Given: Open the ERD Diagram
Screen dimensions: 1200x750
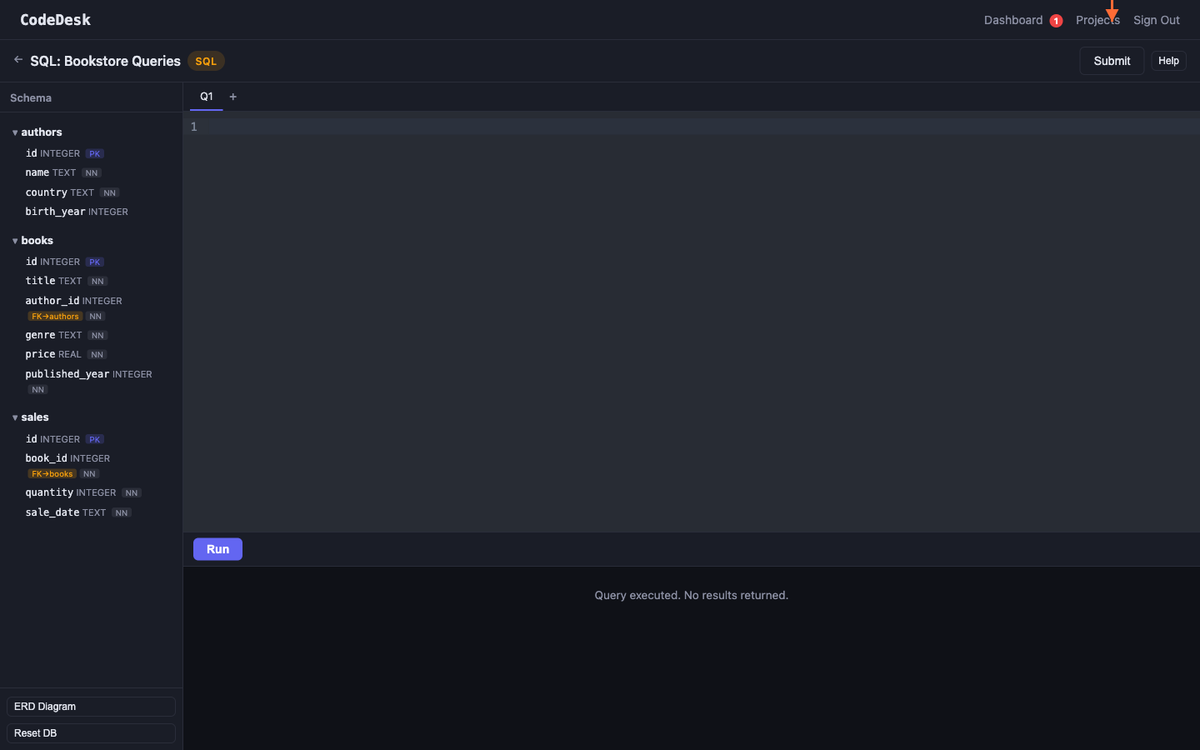Looking at the screenshot, I should click(x=91, y=706).
